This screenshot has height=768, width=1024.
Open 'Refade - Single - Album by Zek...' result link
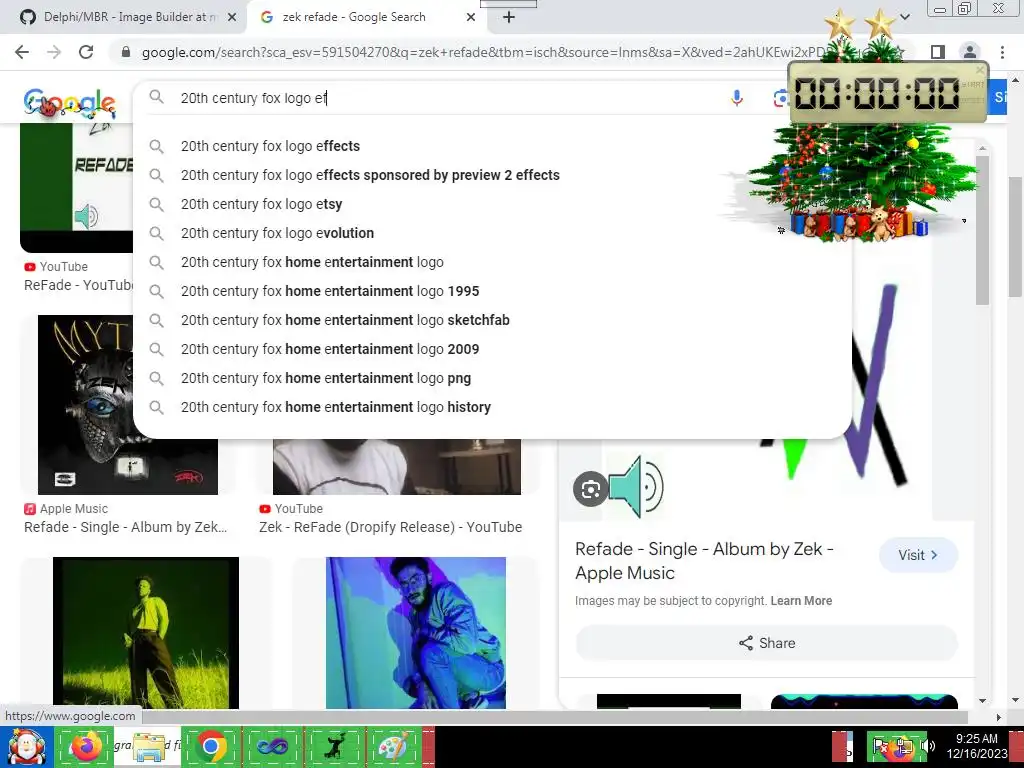coord(125,527)
